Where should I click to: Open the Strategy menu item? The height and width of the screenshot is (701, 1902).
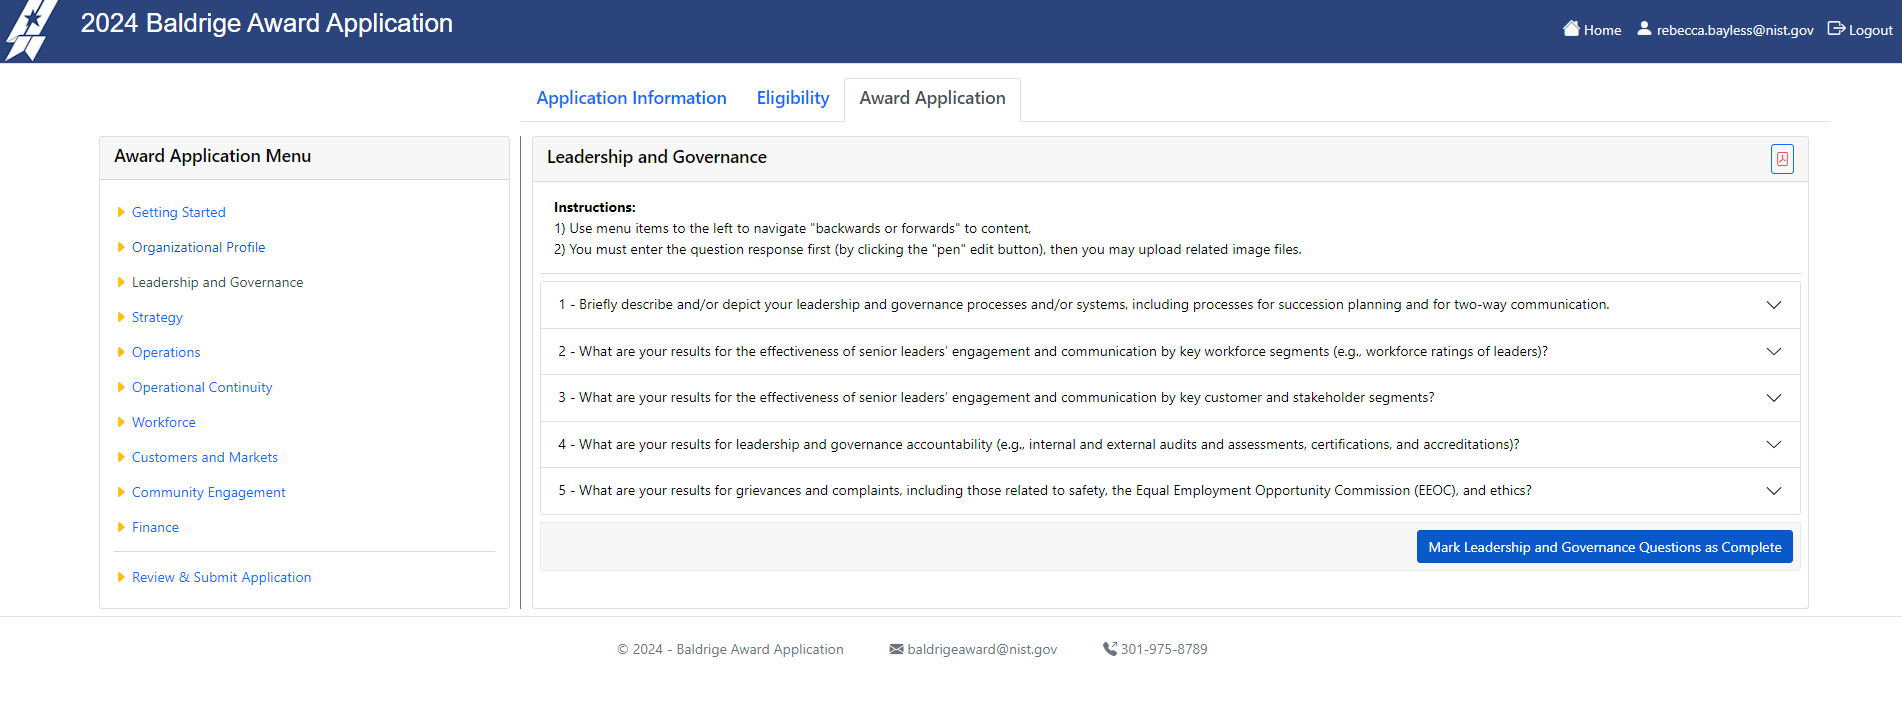click(x=157, y=317)
